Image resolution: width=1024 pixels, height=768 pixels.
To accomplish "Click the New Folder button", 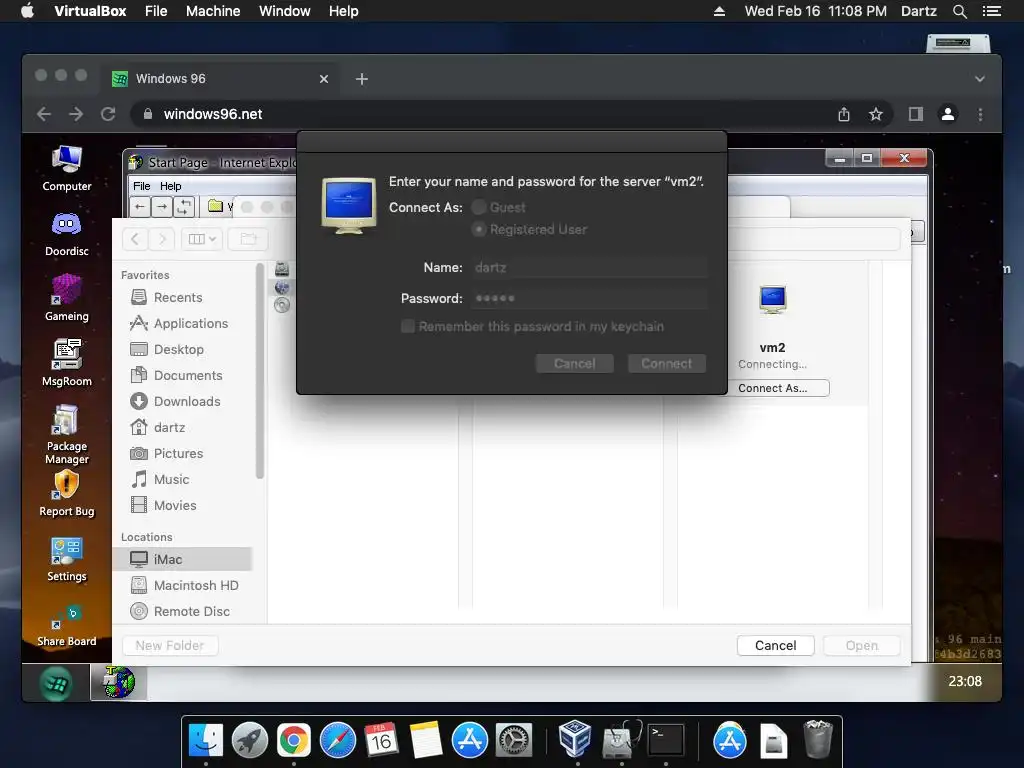I will 170,645.
